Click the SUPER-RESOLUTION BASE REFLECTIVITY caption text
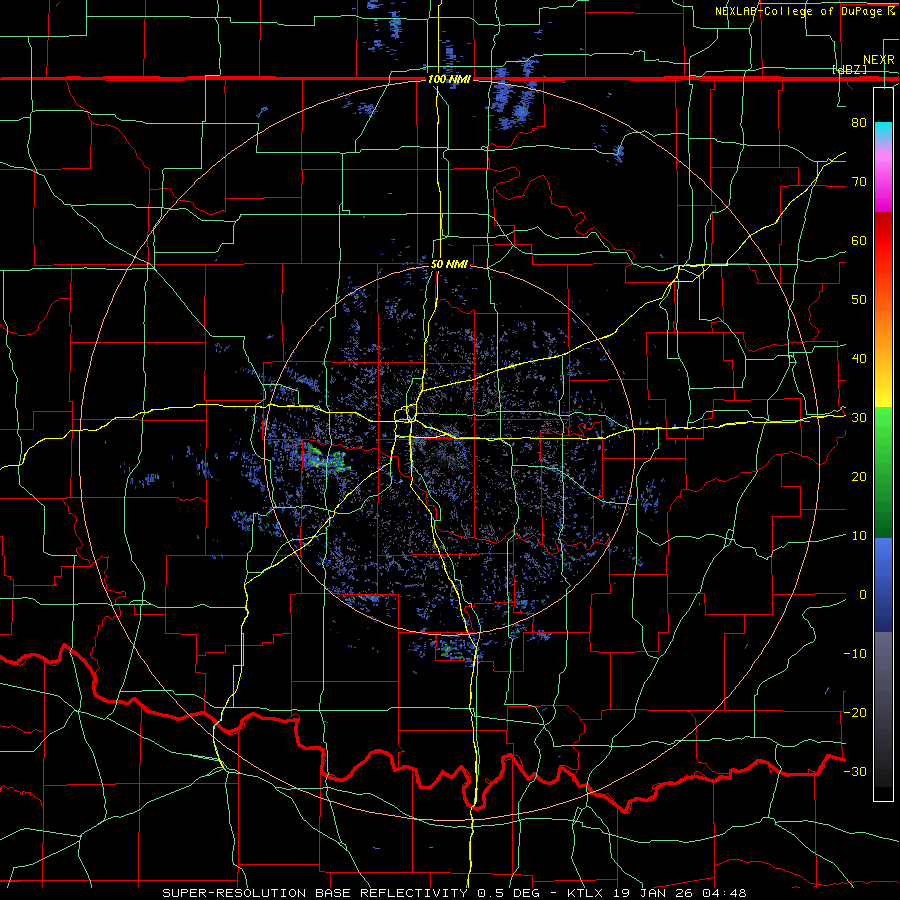This screenshot has height=900, width=900. [315, 893]
